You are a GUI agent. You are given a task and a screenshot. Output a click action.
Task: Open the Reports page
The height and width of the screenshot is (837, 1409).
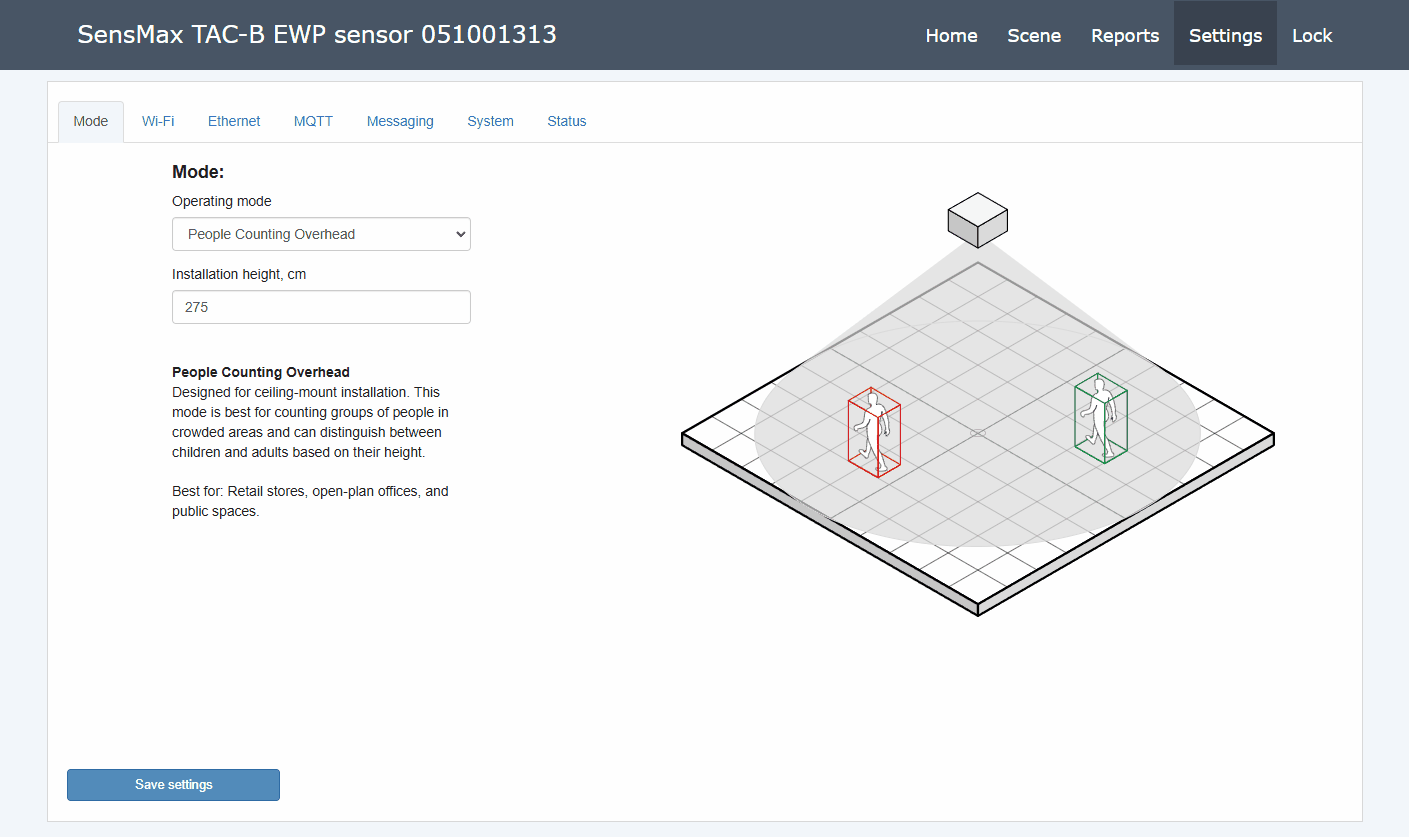pyautogui.click(x=1125, y=35)
